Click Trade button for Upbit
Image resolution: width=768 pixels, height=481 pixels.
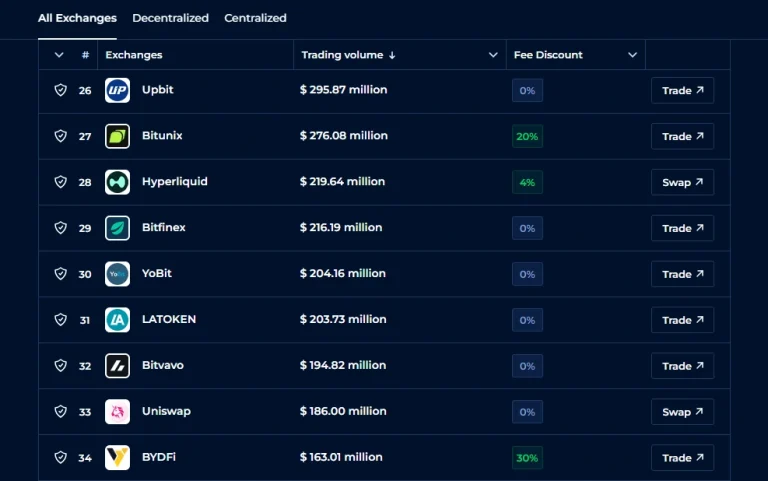tap(682, 91)
